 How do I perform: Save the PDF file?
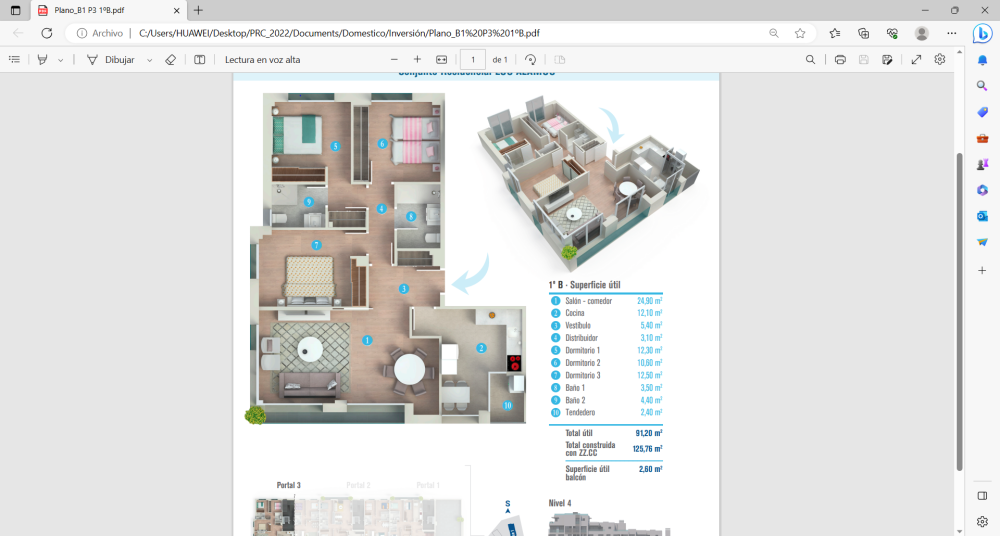click(x=864, y=59)
